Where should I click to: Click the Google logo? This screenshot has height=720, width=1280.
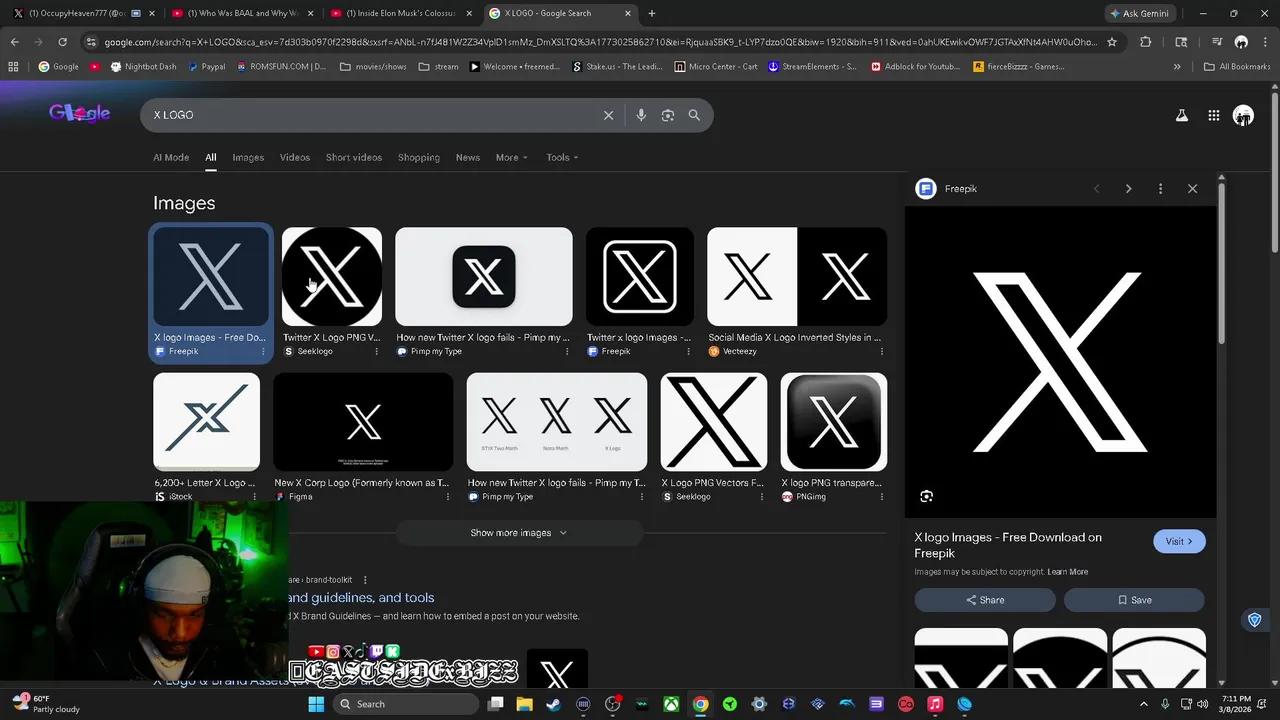click(x=79, y=114)
